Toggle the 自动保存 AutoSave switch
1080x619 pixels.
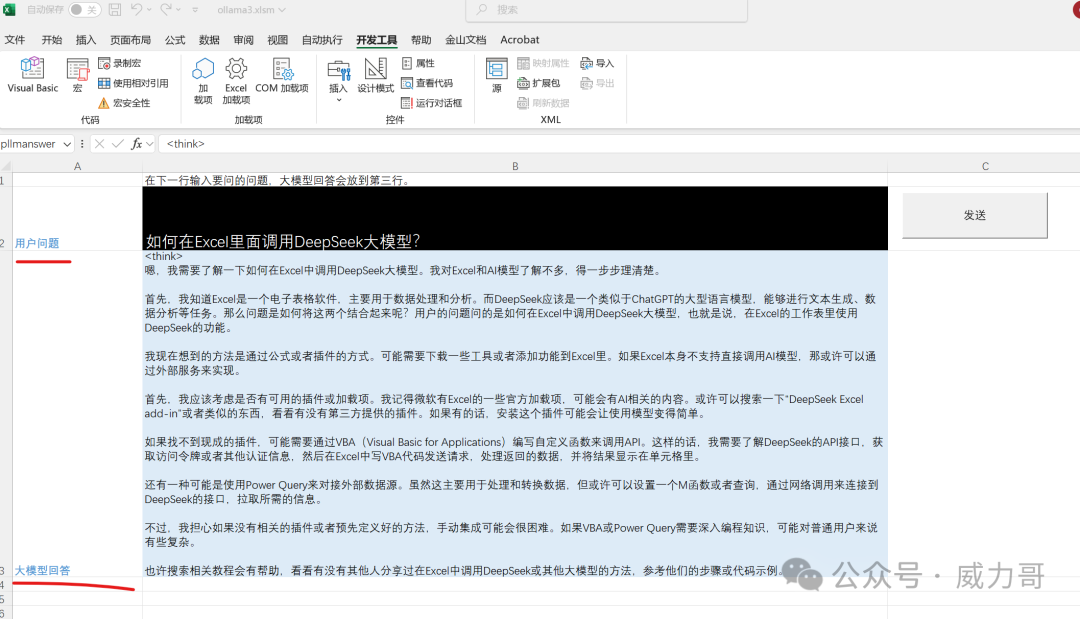(84, 10)
